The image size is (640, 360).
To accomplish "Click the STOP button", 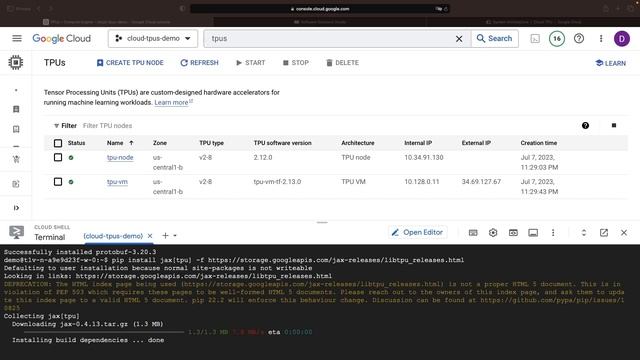I will tap(296, 63).
